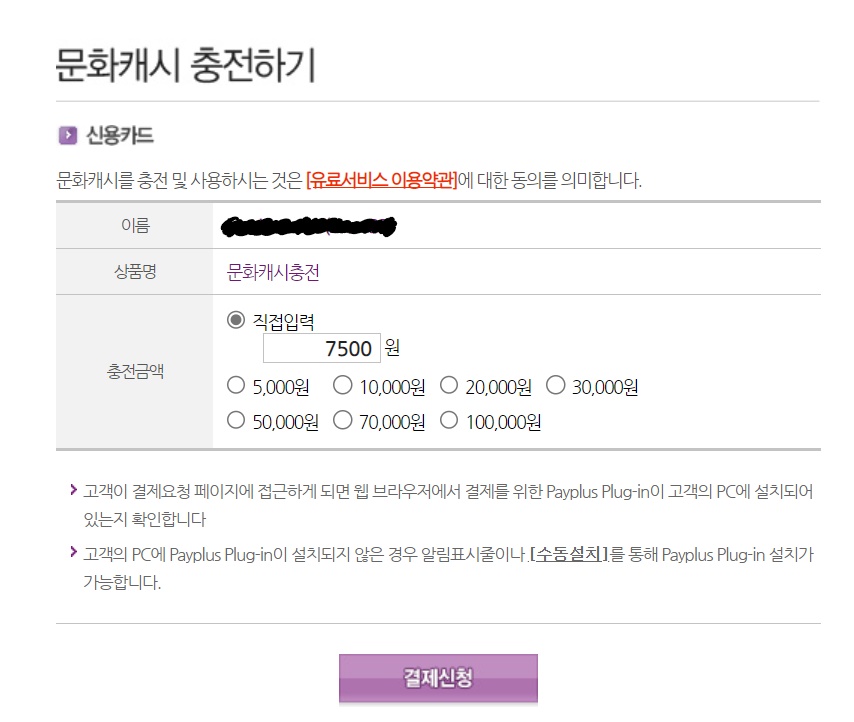Pick the 20,000원 charge amount
Image resolution: width=854 pixels, height=722 pixels.
tap(449, 385)
